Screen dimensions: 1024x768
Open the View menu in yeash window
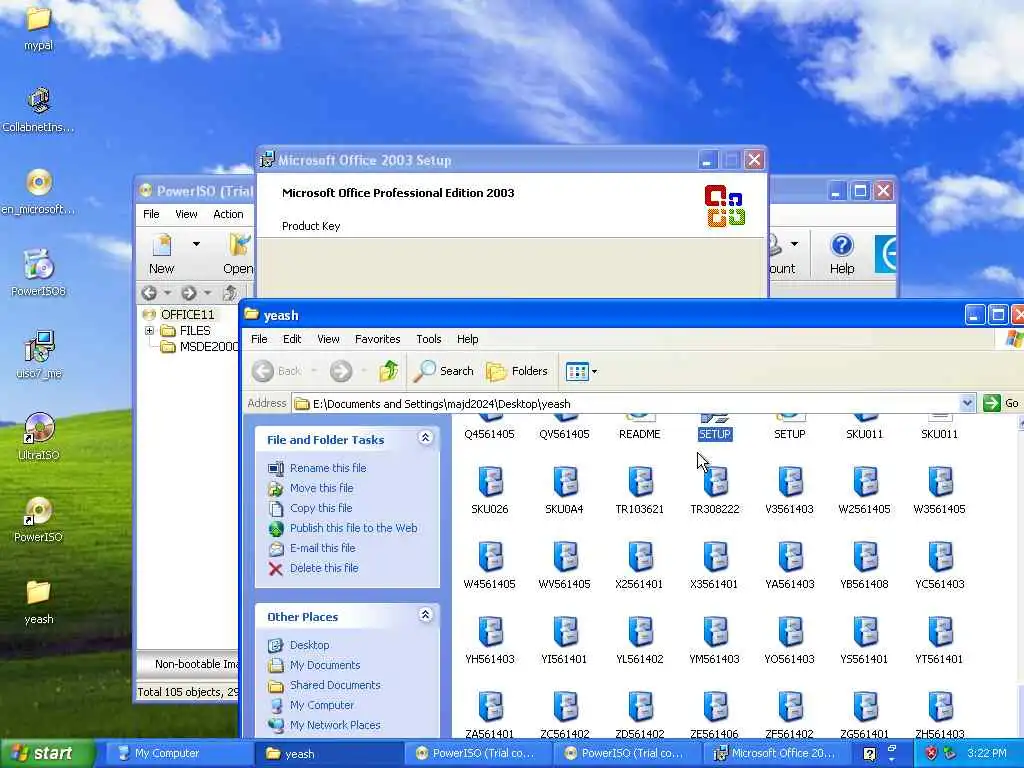coord(328,339)
